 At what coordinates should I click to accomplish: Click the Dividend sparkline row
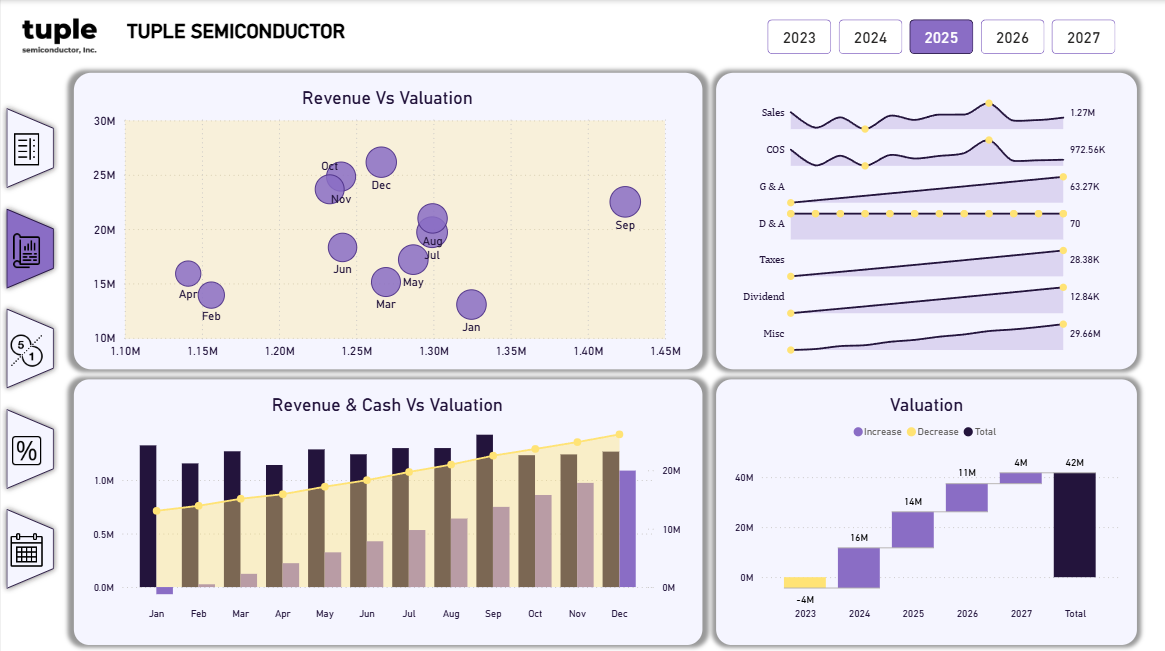coord(927,299)
